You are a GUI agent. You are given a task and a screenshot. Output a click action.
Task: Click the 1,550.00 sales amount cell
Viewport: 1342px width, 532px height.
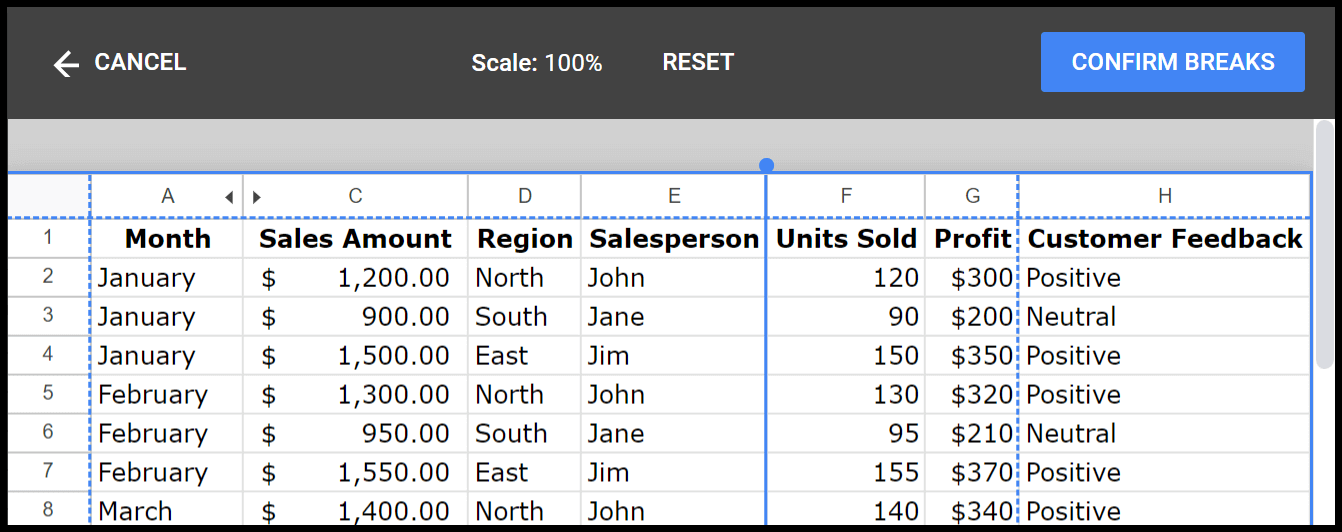355,472
